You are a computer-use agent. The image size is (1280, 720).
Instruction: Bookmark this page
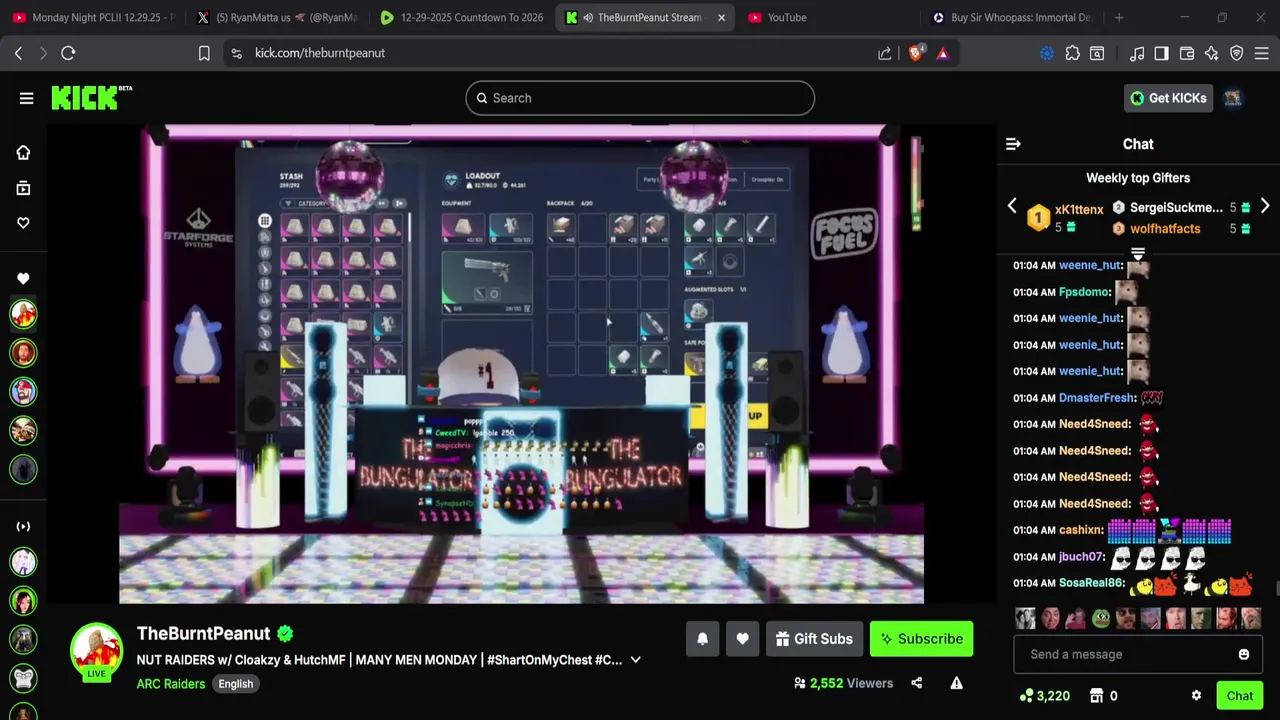pos(204,53)
